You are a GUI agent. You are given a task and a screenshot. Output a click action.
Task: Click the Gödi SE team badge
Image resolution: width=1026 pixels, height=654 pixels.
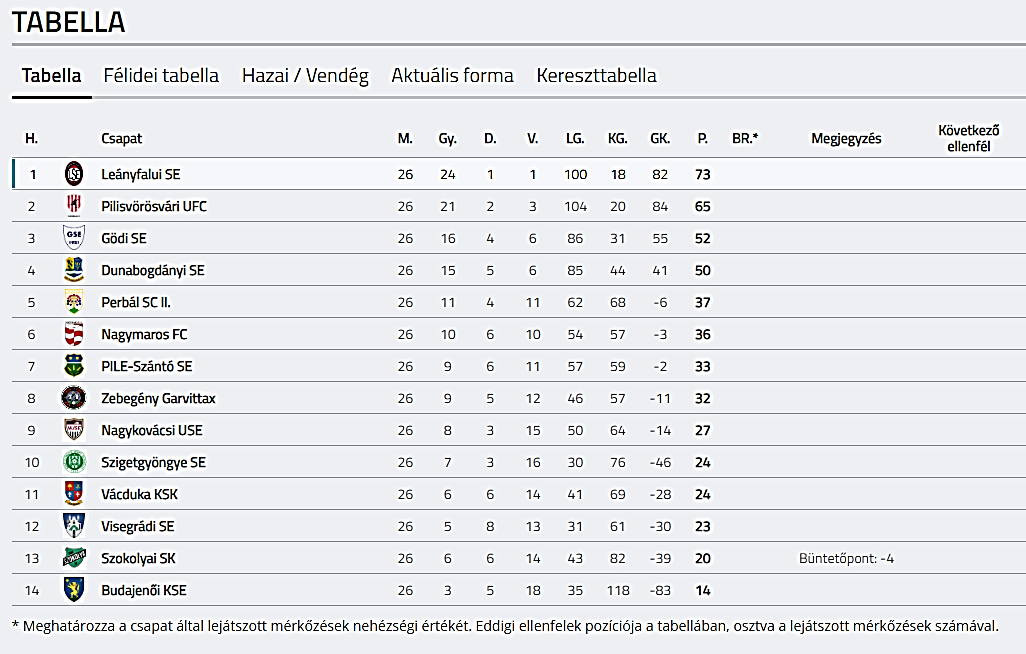[74, 238]
